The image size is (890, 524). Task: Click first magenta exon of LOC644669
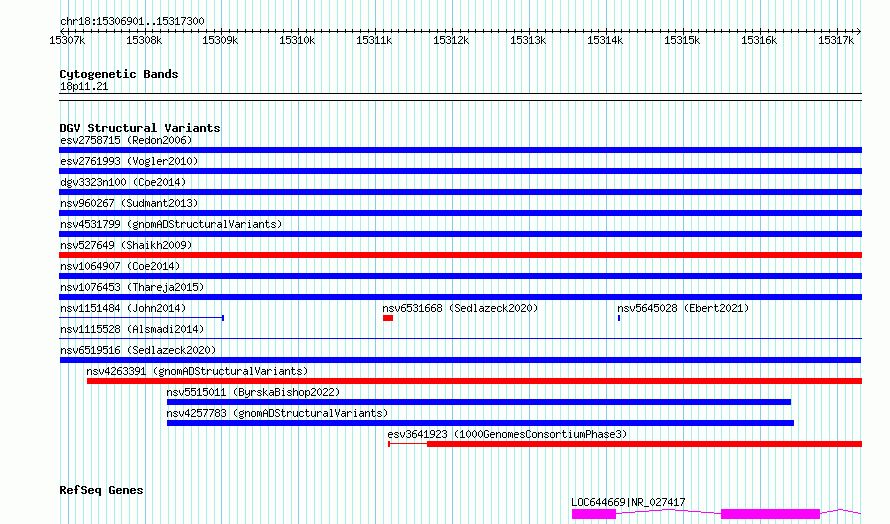(594, 514)
